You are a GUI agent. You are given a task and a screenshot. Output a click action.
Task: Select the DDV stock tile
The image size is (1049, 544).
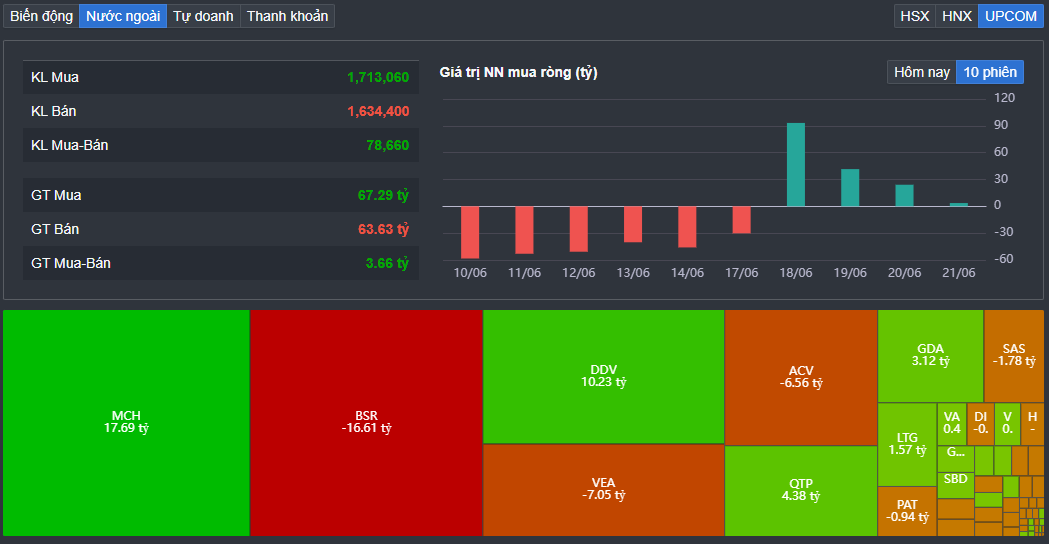(x=603, y=376)
